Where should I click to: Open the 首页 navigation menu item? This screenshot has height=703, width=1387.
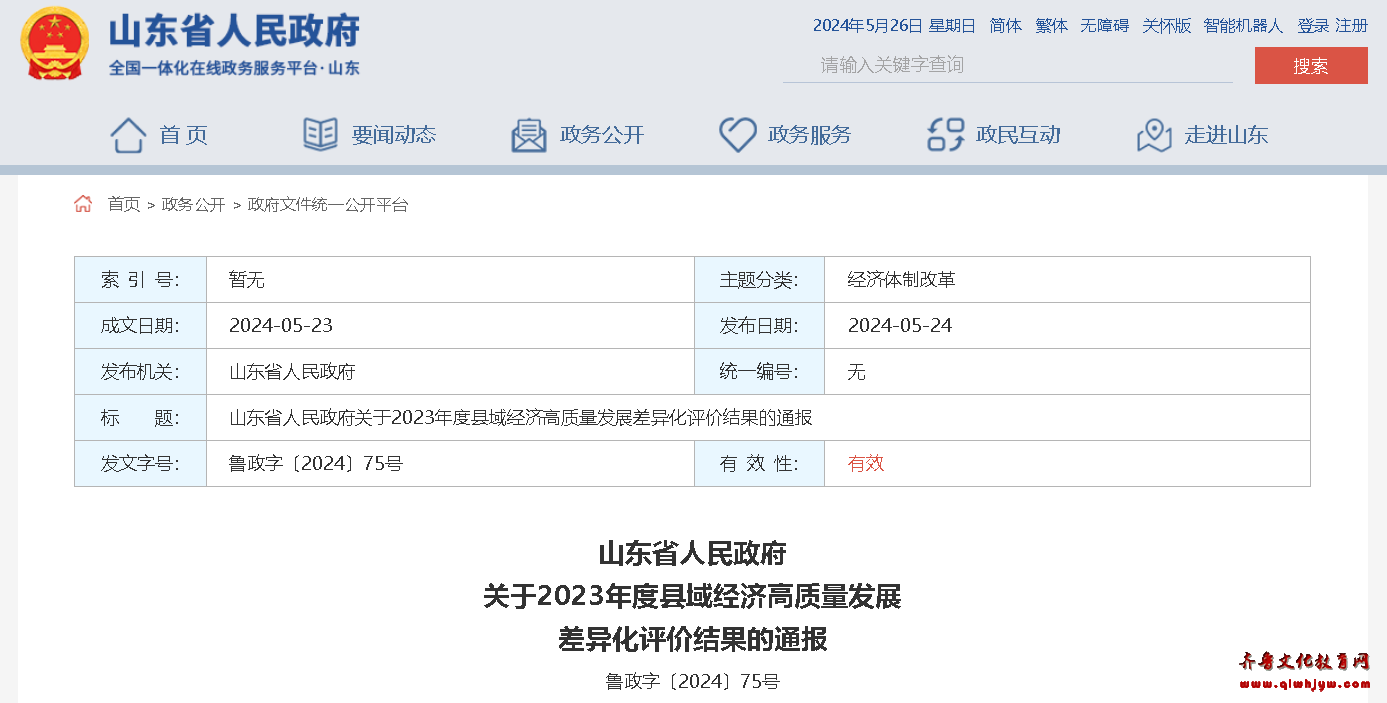pos(184,135)
